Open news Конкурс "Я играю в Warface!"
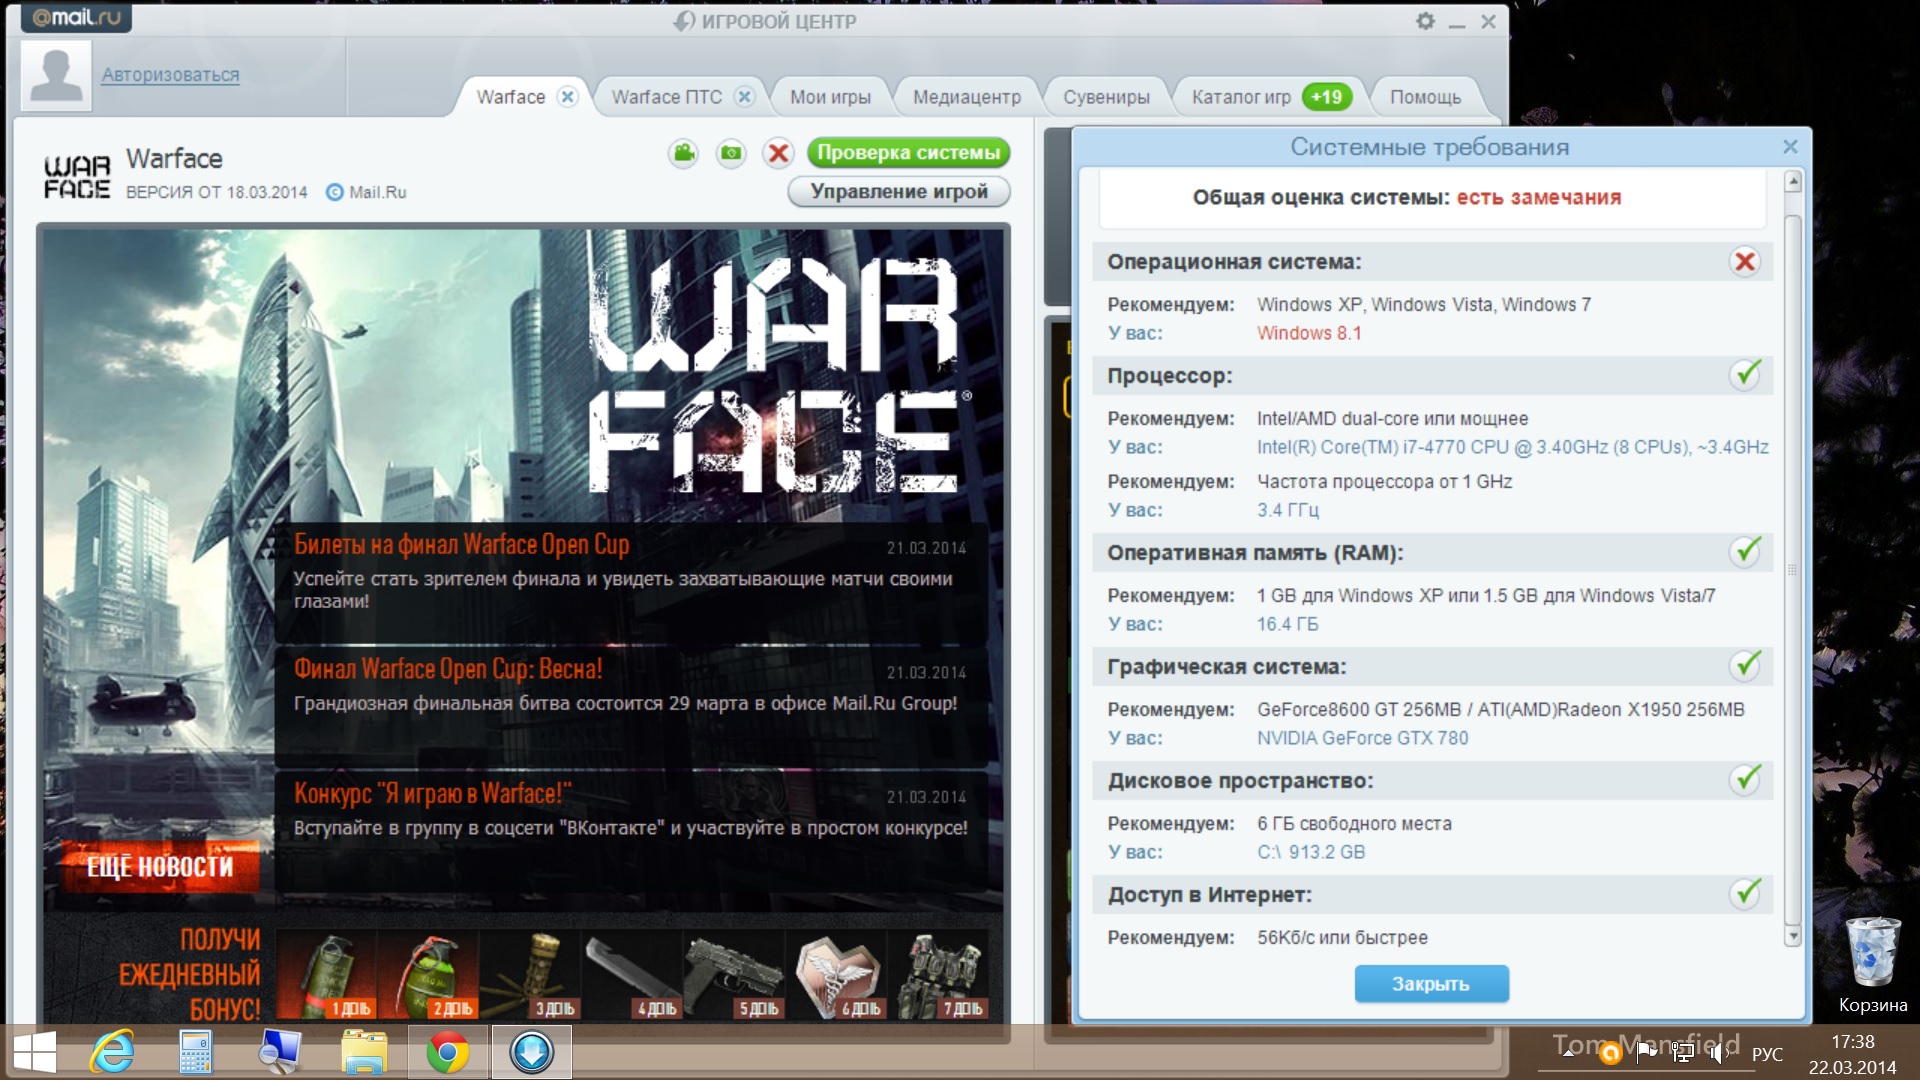 (432, 793)
